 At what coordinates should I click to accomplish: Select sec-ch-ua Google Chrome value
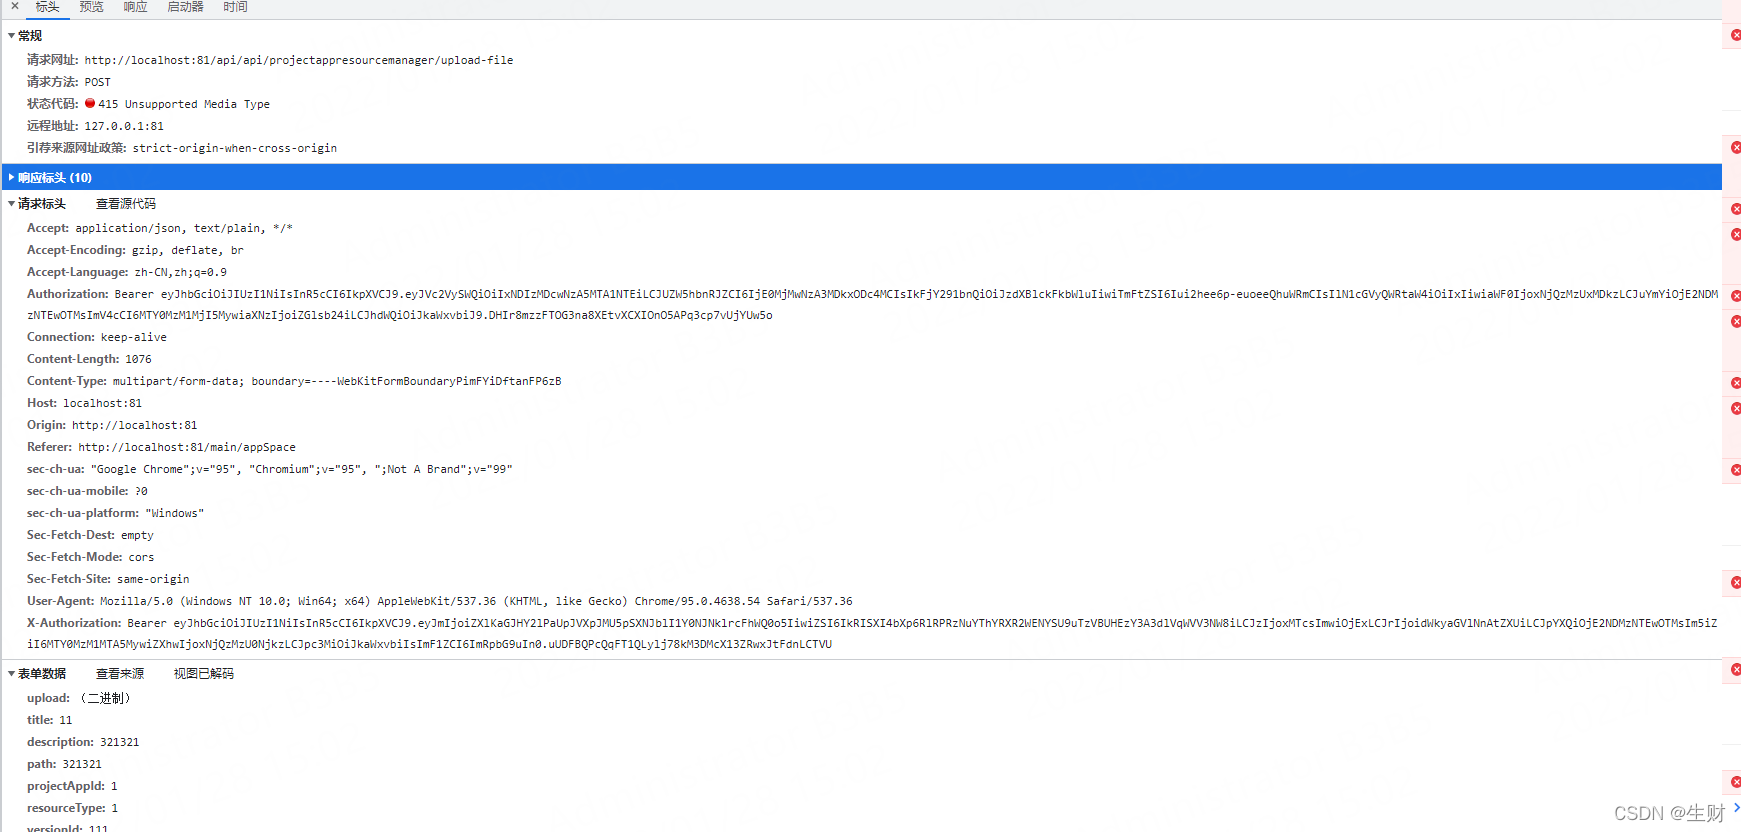pos(301,470)
